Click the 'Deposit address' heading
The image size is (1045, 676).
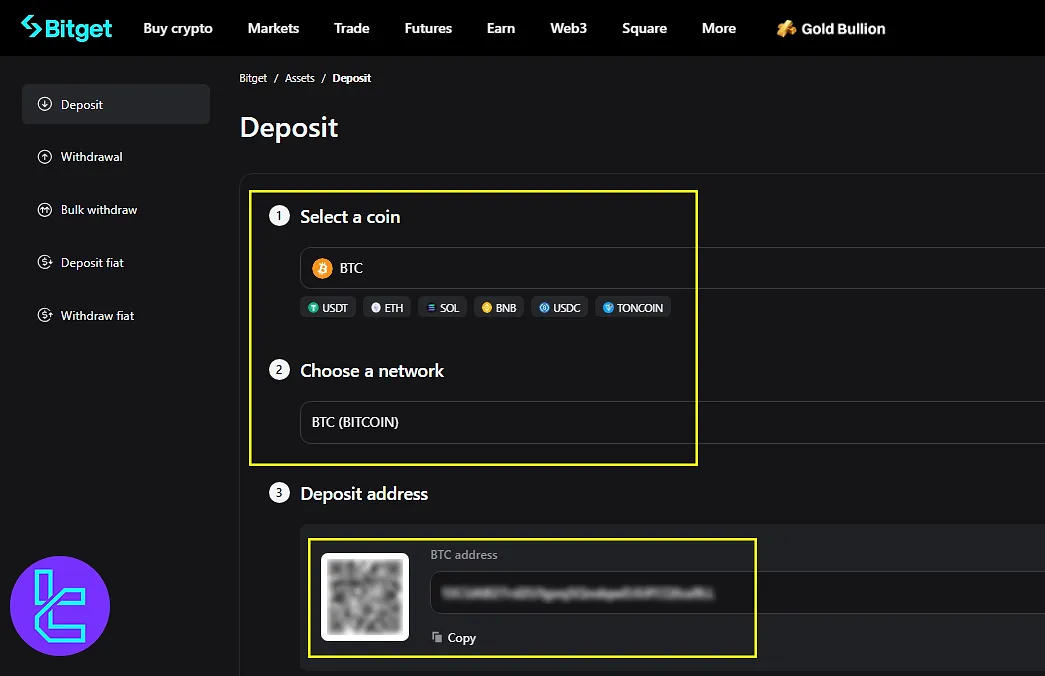(x=364, y=494)
